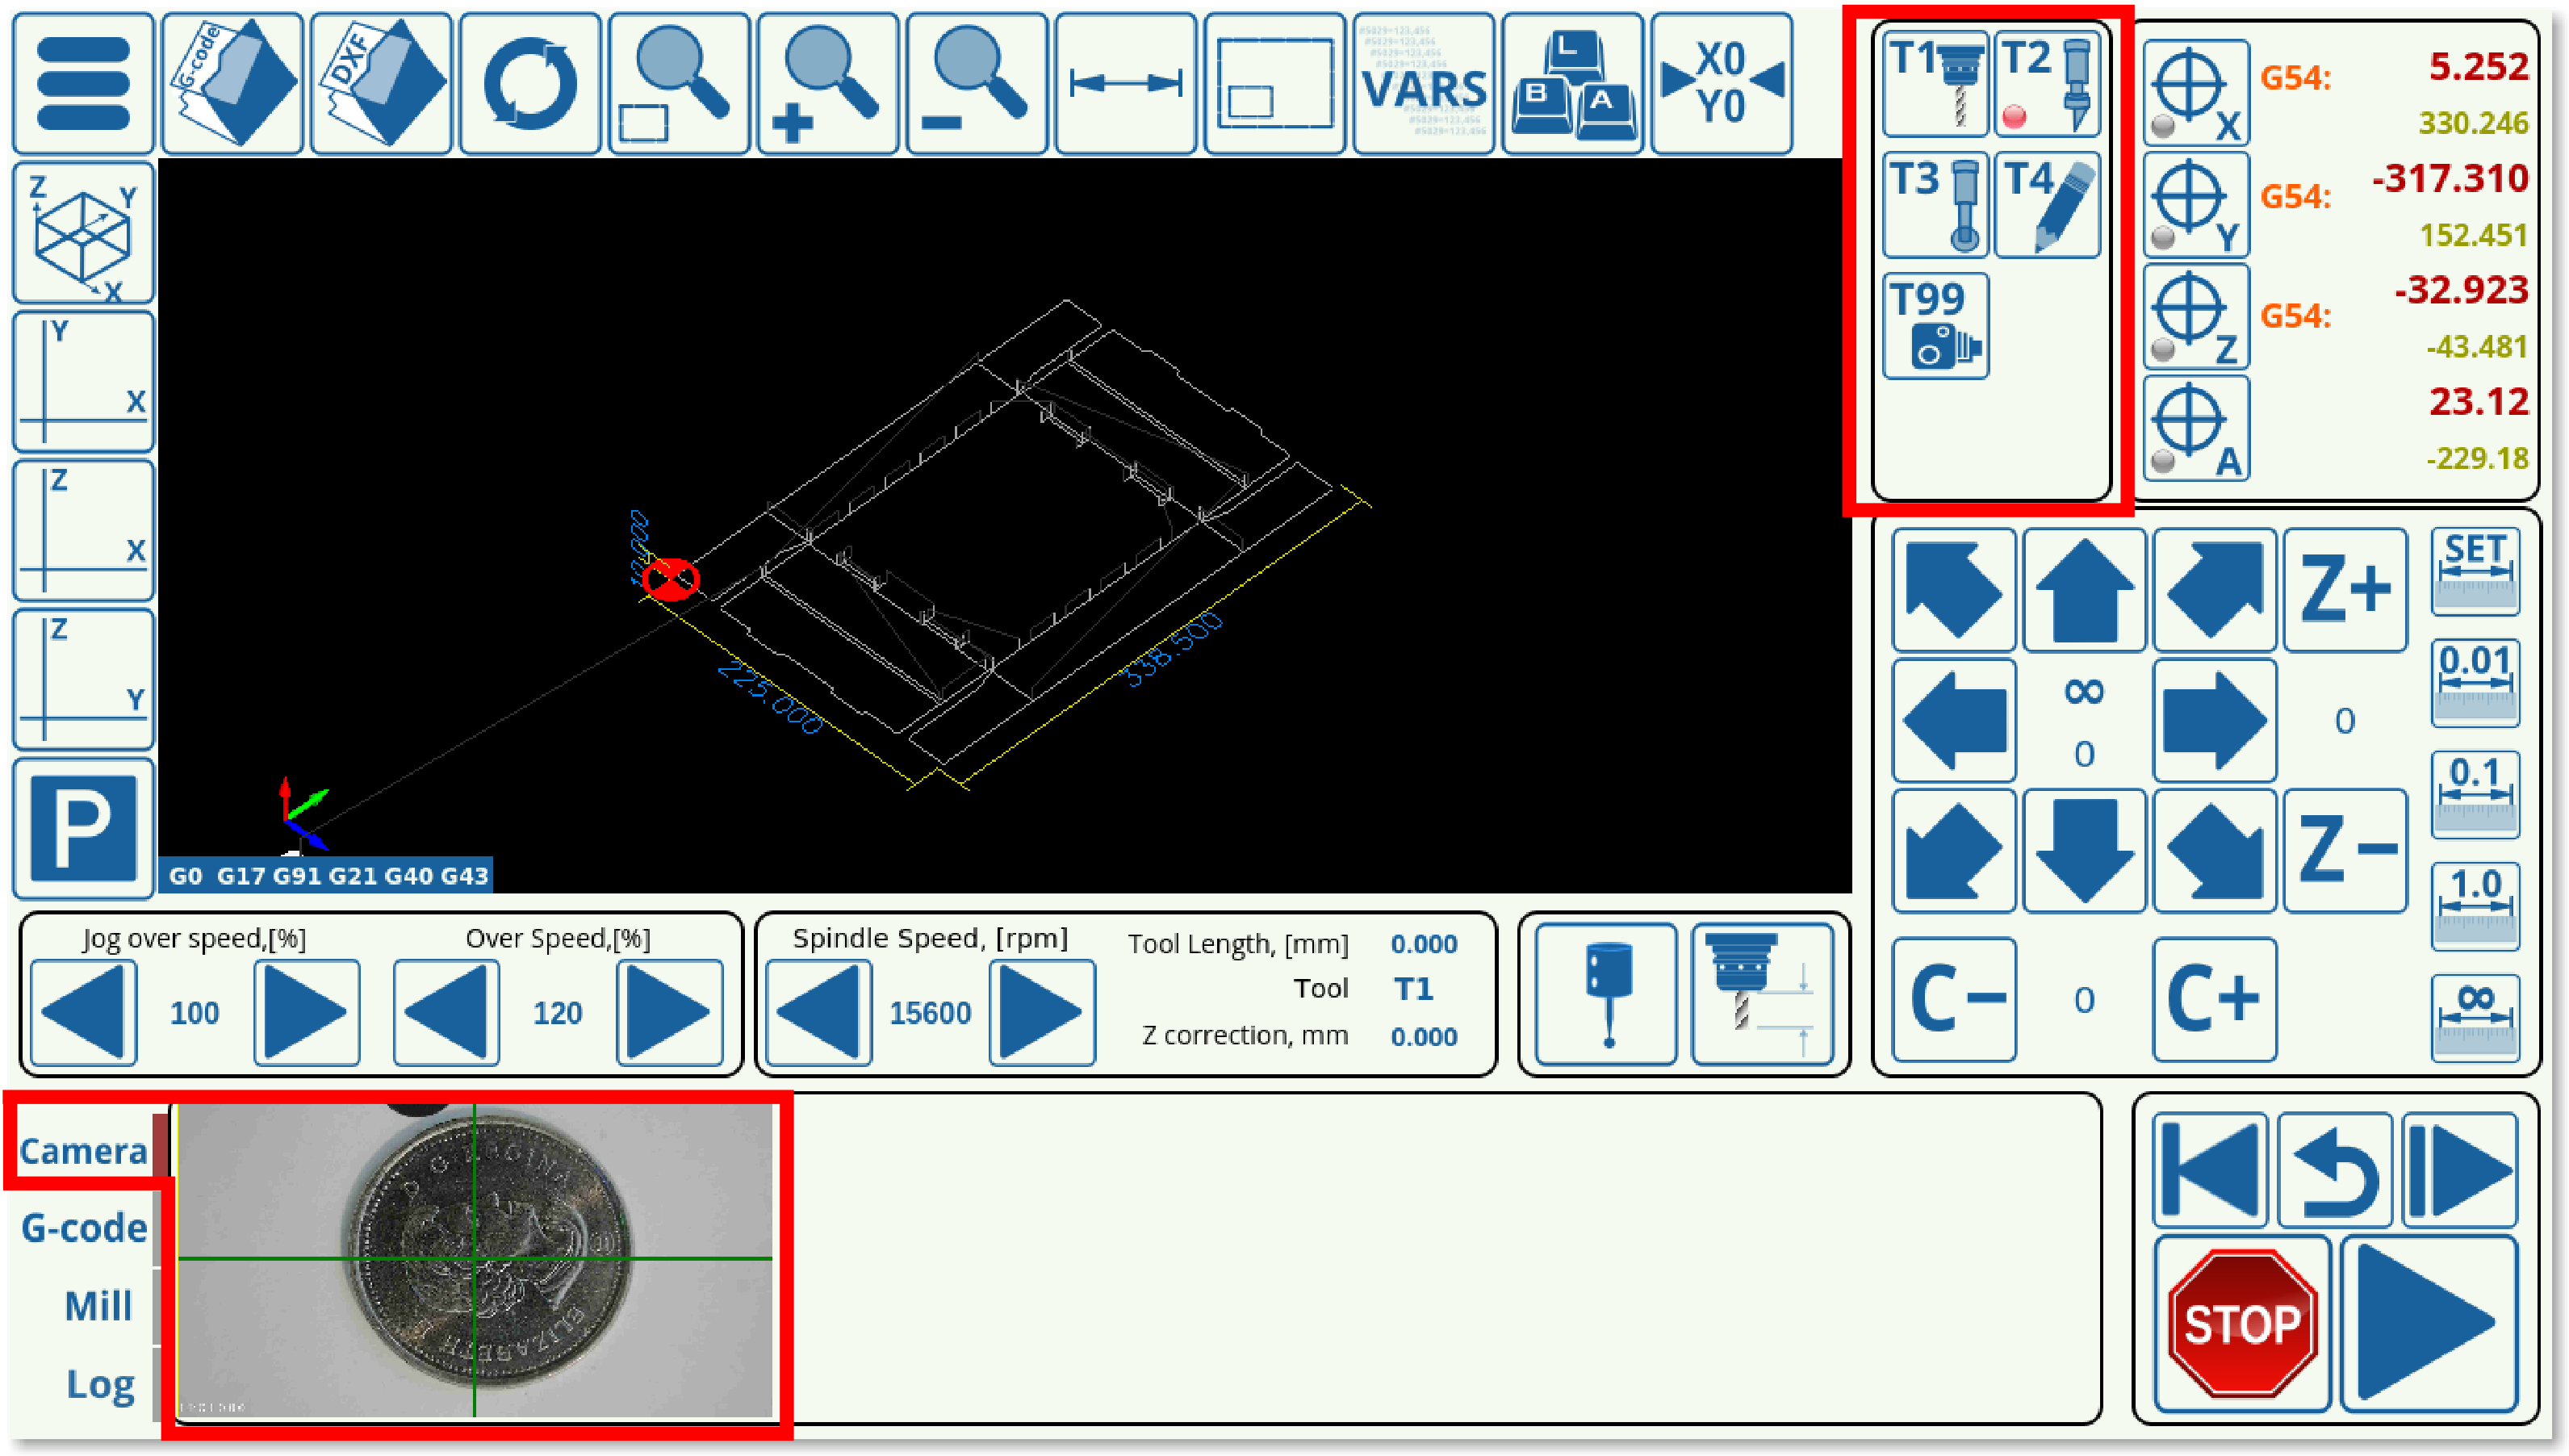The width and height of the screenshot is (2569, 1456).
Task: Zero the X axis work offset
Action: (2195, 92)
